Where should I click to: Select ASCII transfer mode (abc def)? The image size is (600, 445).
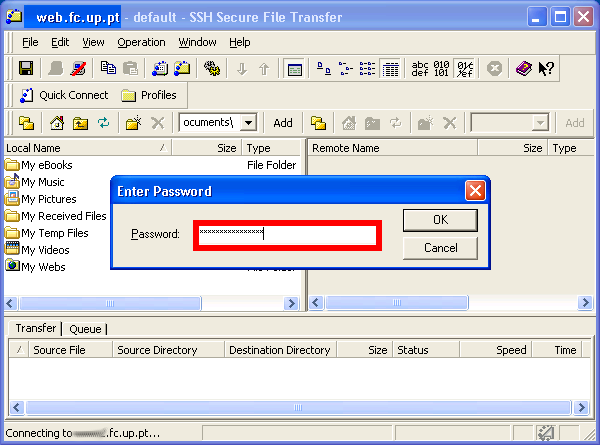click(x=420, y=68)
